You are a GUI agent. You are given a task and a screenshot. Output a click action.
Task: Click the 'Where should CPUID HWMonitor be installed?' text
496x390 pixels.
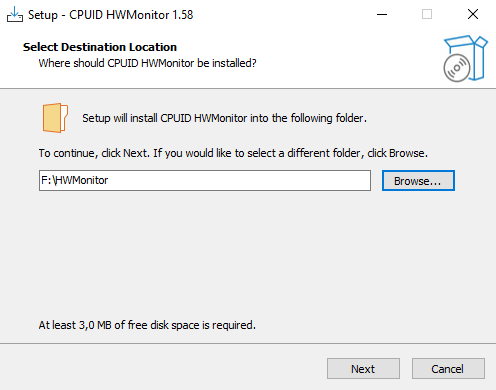pyautogui.click(x=147, y=63)
